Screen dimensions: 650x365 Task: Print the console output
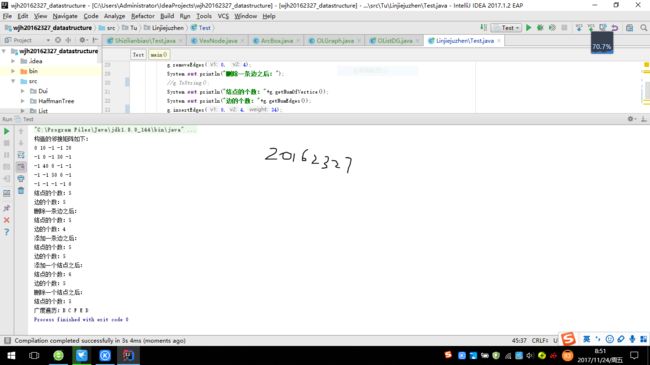[x=21, y=178]
